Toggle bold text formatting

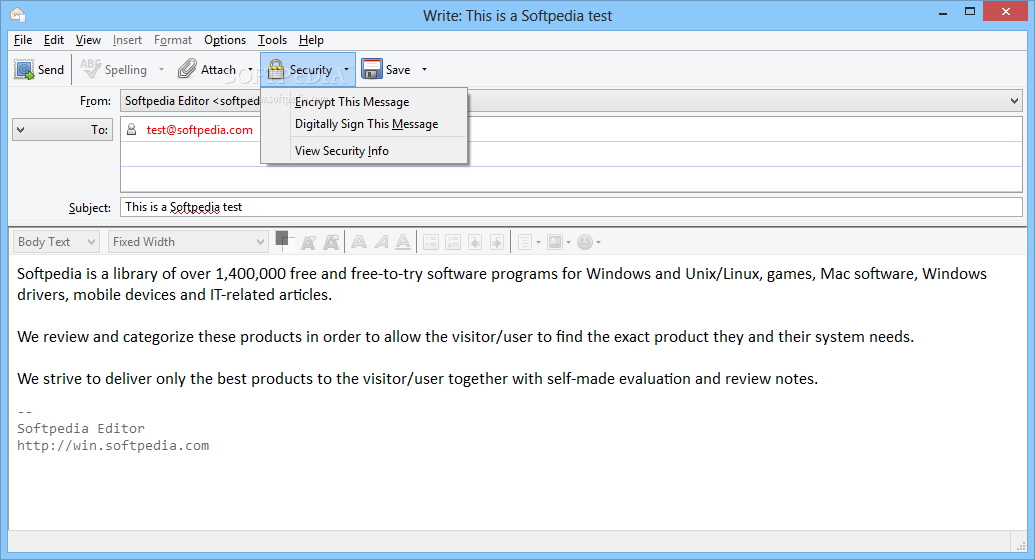359,242
